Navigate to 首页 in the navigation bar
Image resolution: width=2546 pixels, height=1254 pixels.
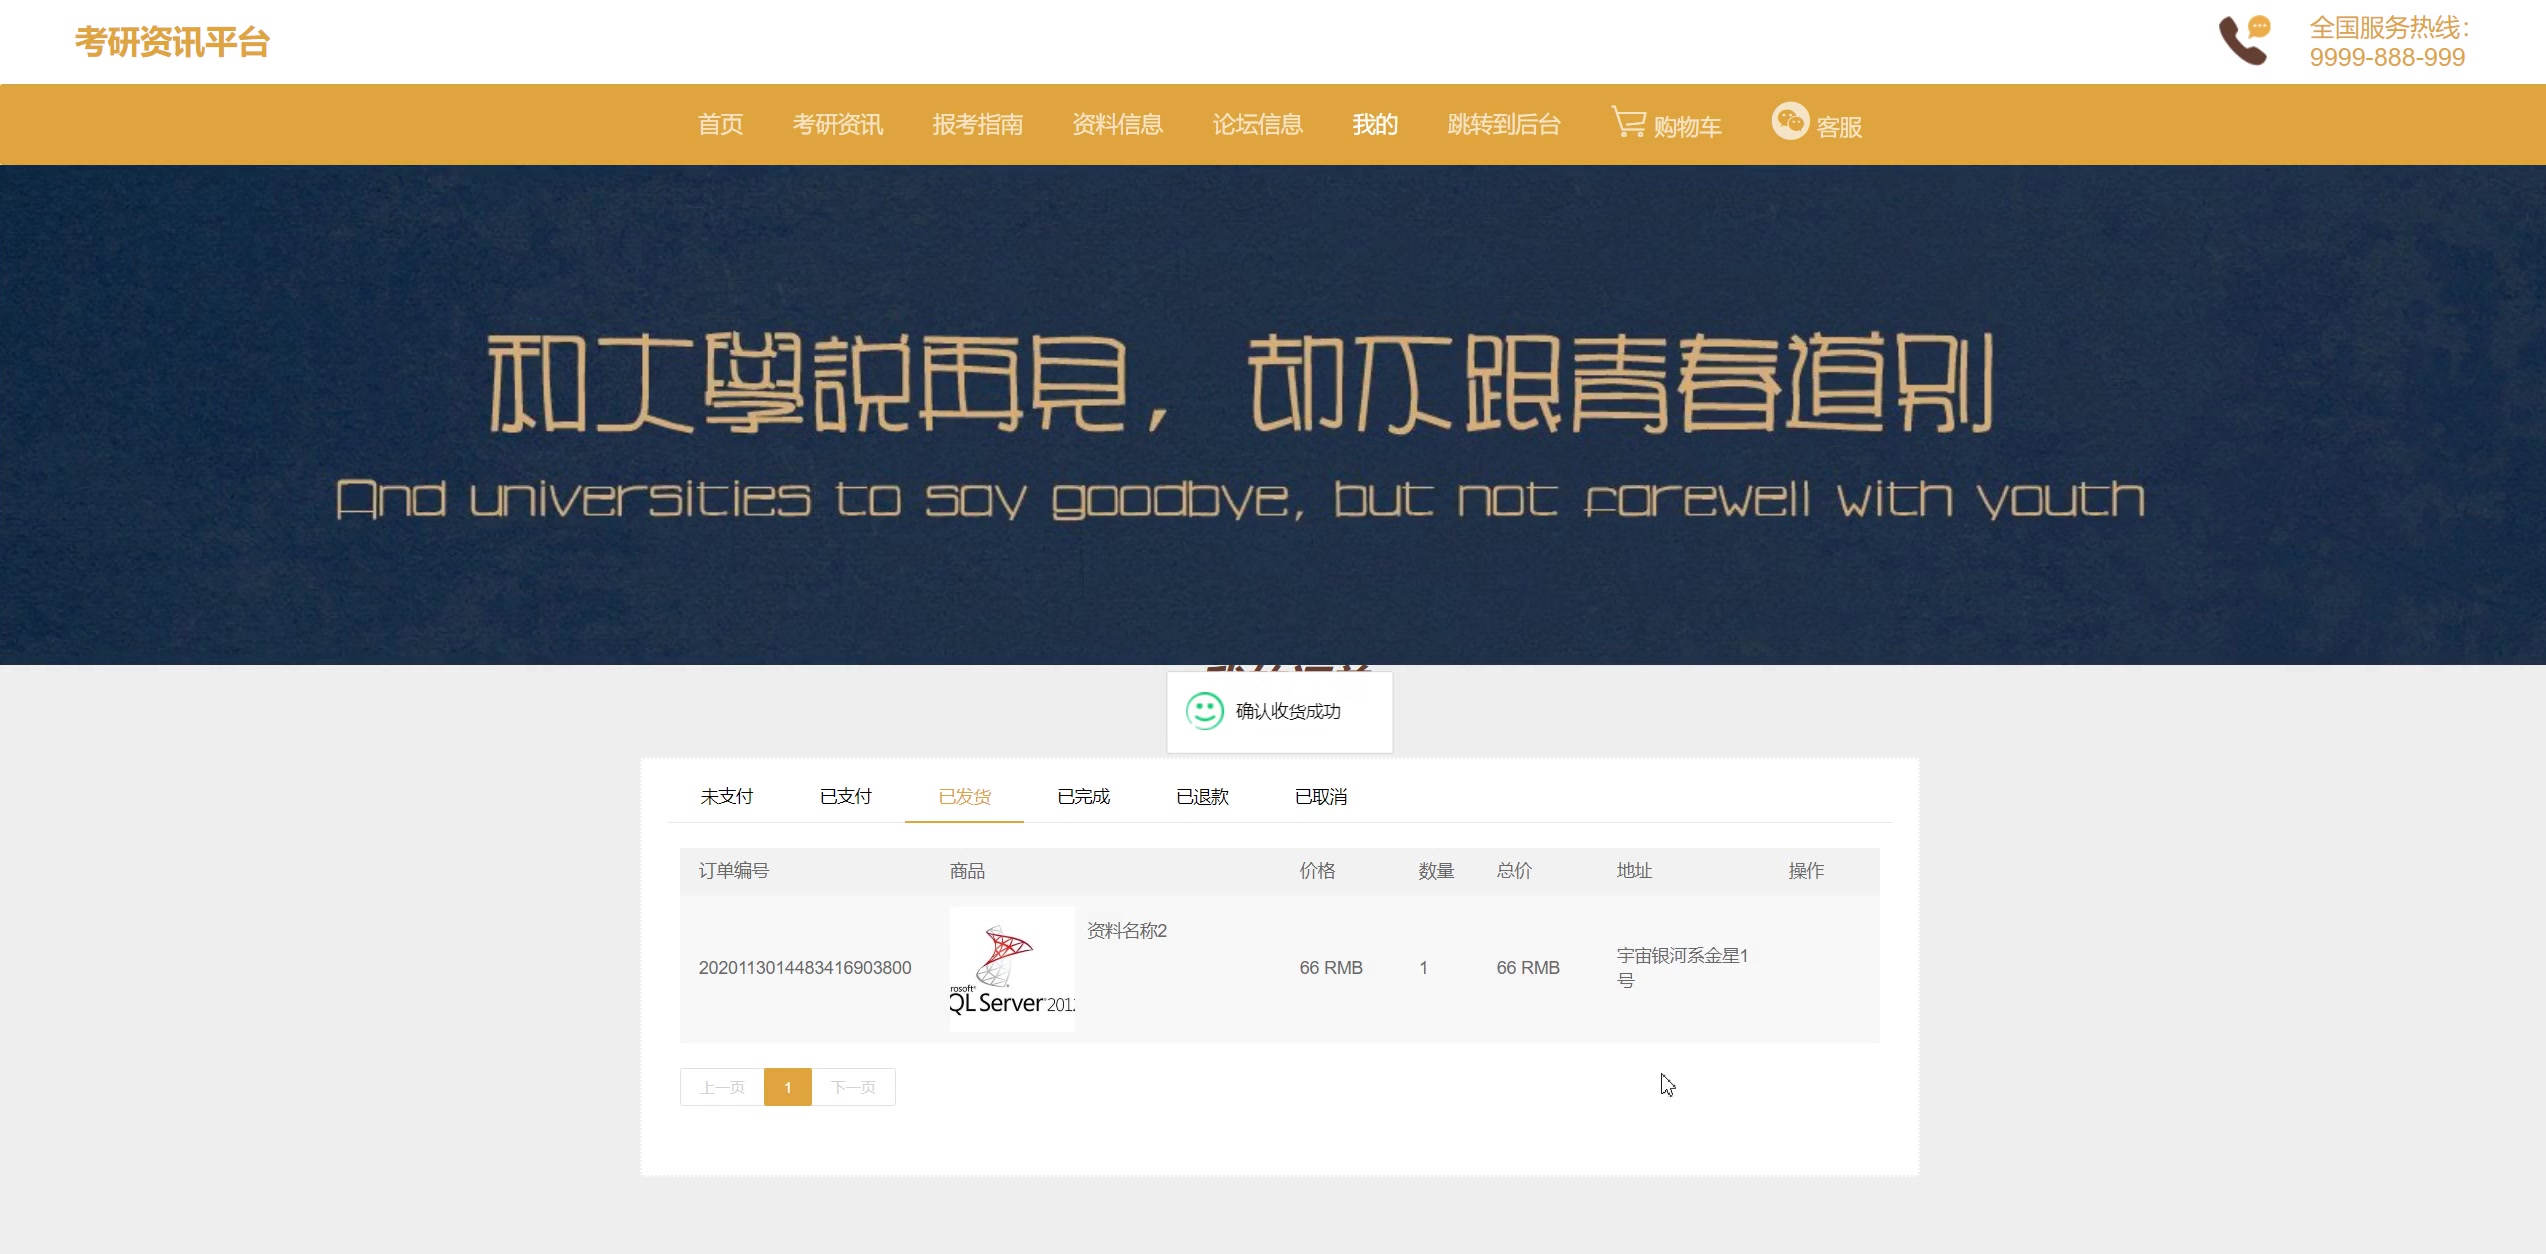(720, 124)
